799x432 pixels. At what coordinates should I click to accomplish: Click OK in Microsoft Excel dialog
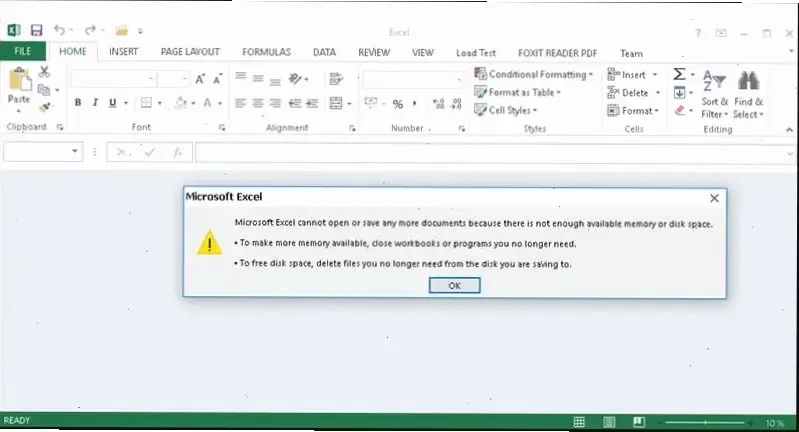pyautogui.click(x=455, y=285)
